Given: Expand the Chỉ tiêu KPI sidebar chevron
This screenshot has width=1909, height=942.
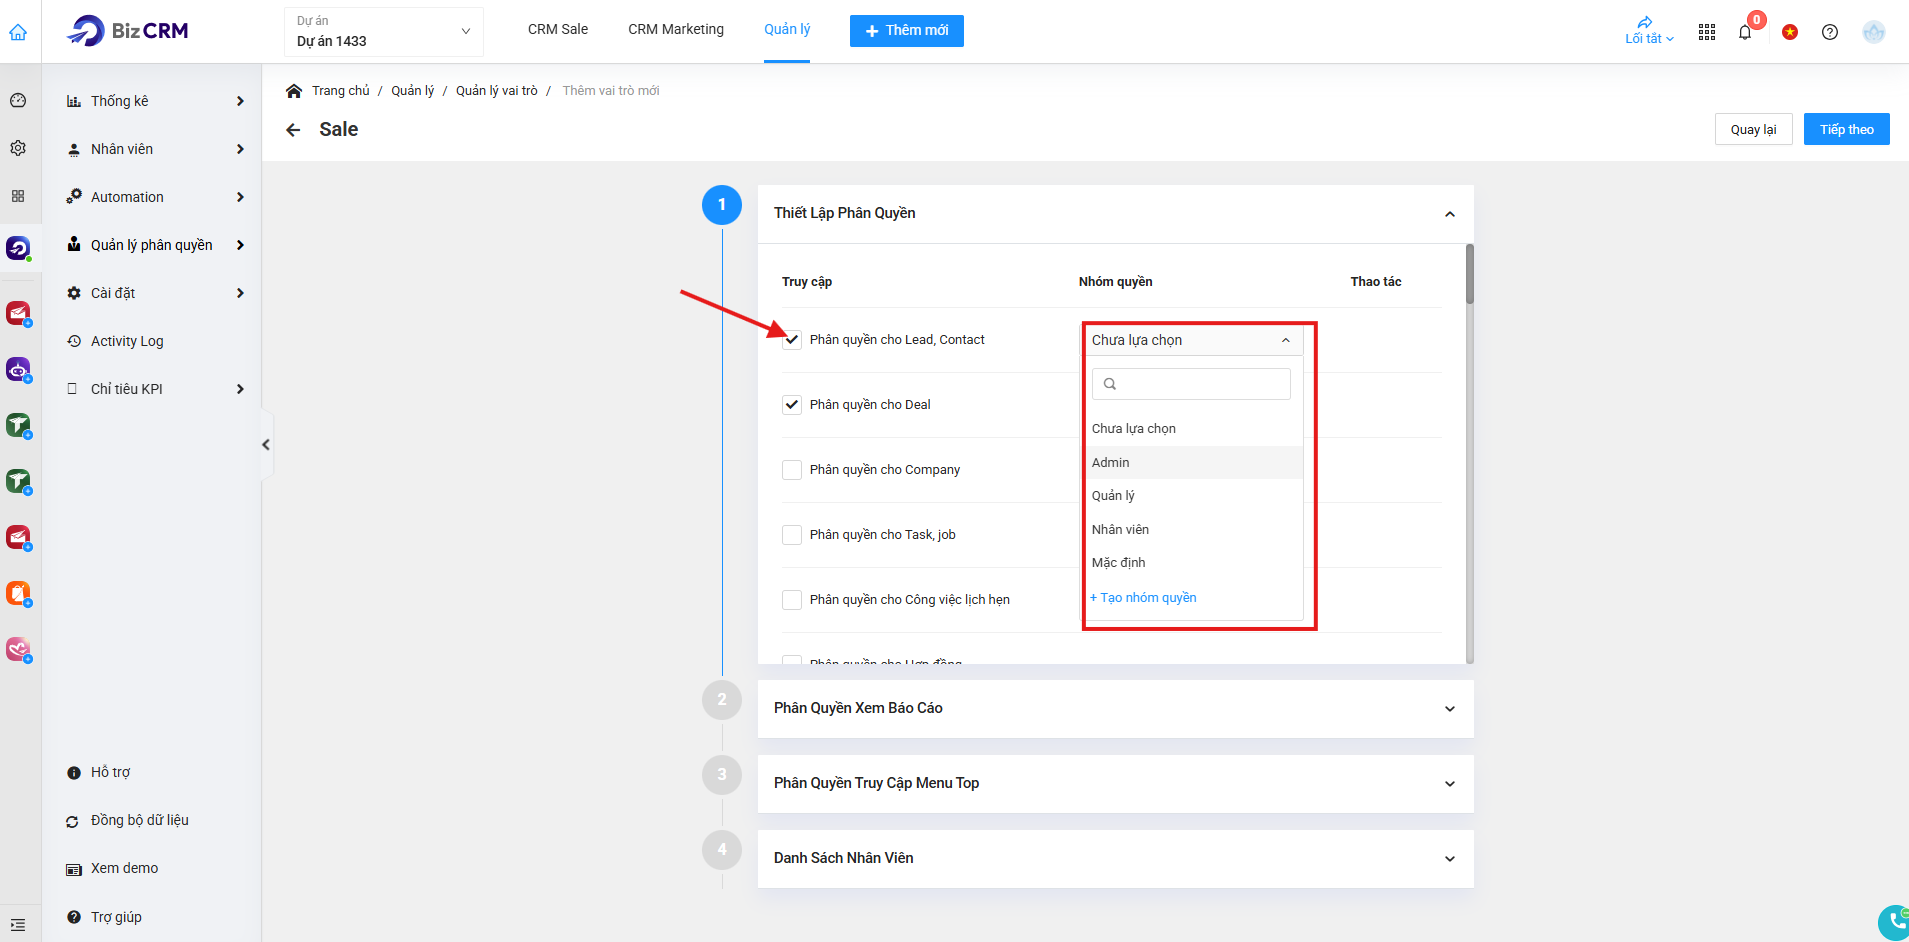Looking at the screenshot, I should [240, 389].
